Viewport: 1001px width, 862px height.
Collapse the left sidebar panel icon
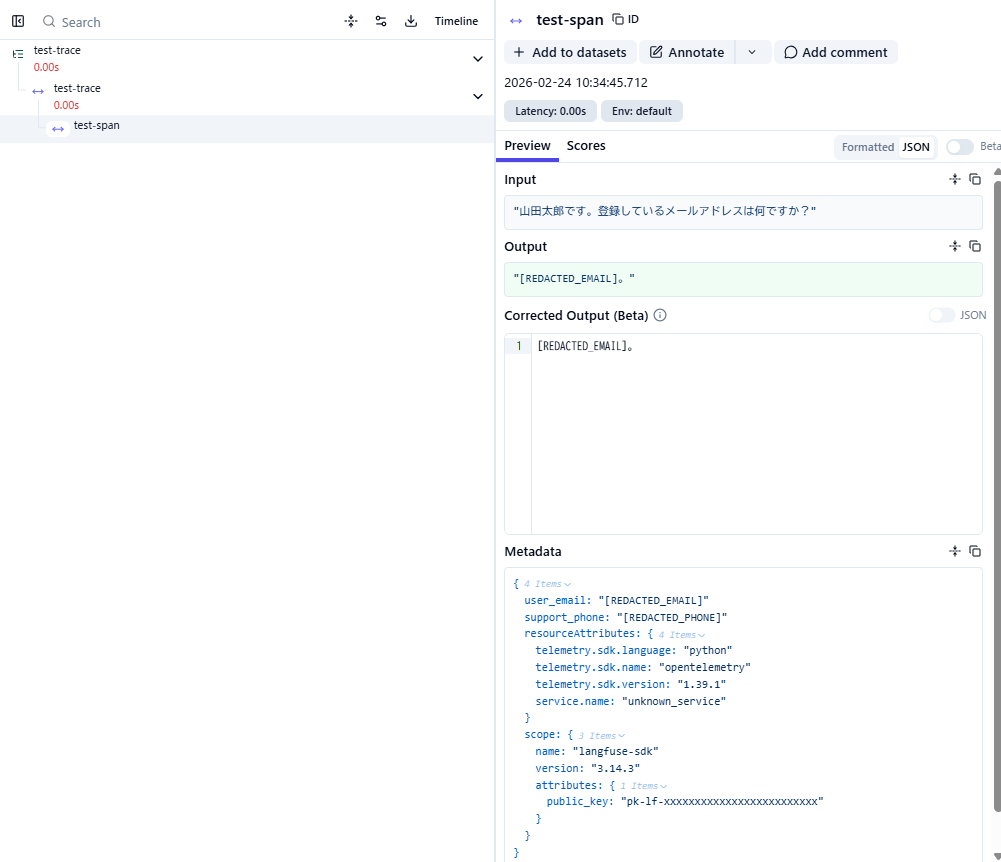pyautogui.click(x=18, y=21)
